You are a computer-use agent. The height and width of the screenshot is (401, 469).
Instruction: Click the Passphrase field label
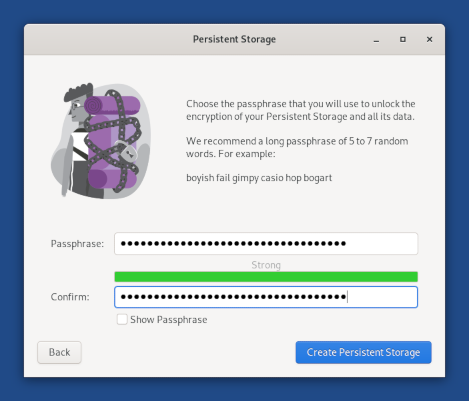point(77,244)
